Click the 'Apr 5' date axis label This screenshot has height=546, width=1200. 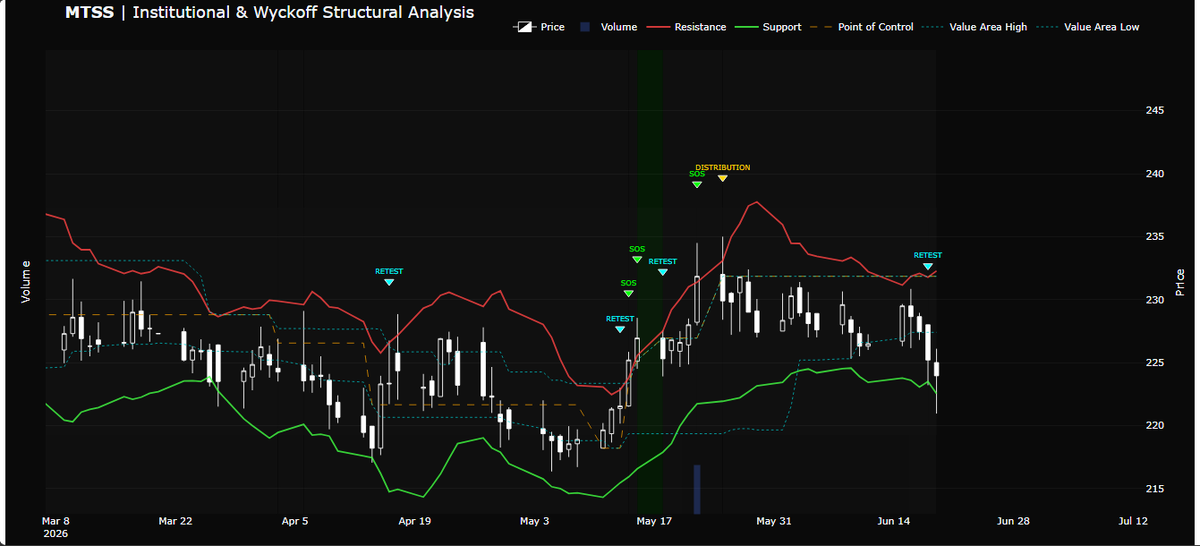coord(296,521)
